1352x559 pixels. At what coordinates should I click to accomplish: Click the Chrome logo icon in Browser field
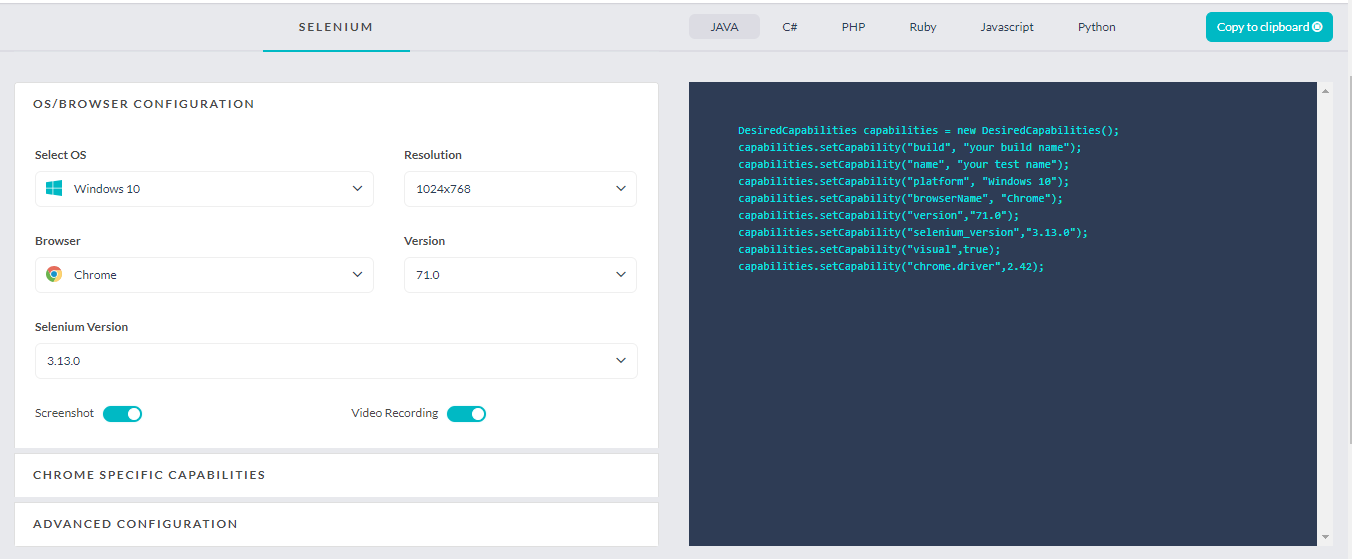pos(54,274)
